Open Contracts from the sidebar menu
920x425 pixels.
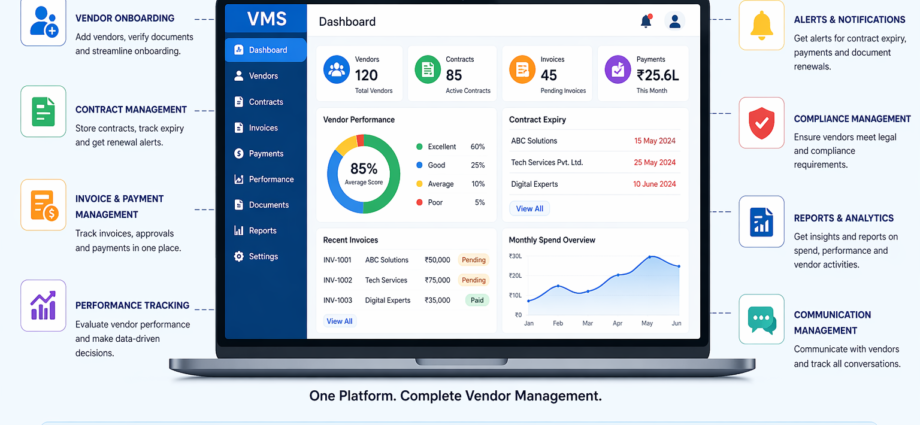pos(265,102)
